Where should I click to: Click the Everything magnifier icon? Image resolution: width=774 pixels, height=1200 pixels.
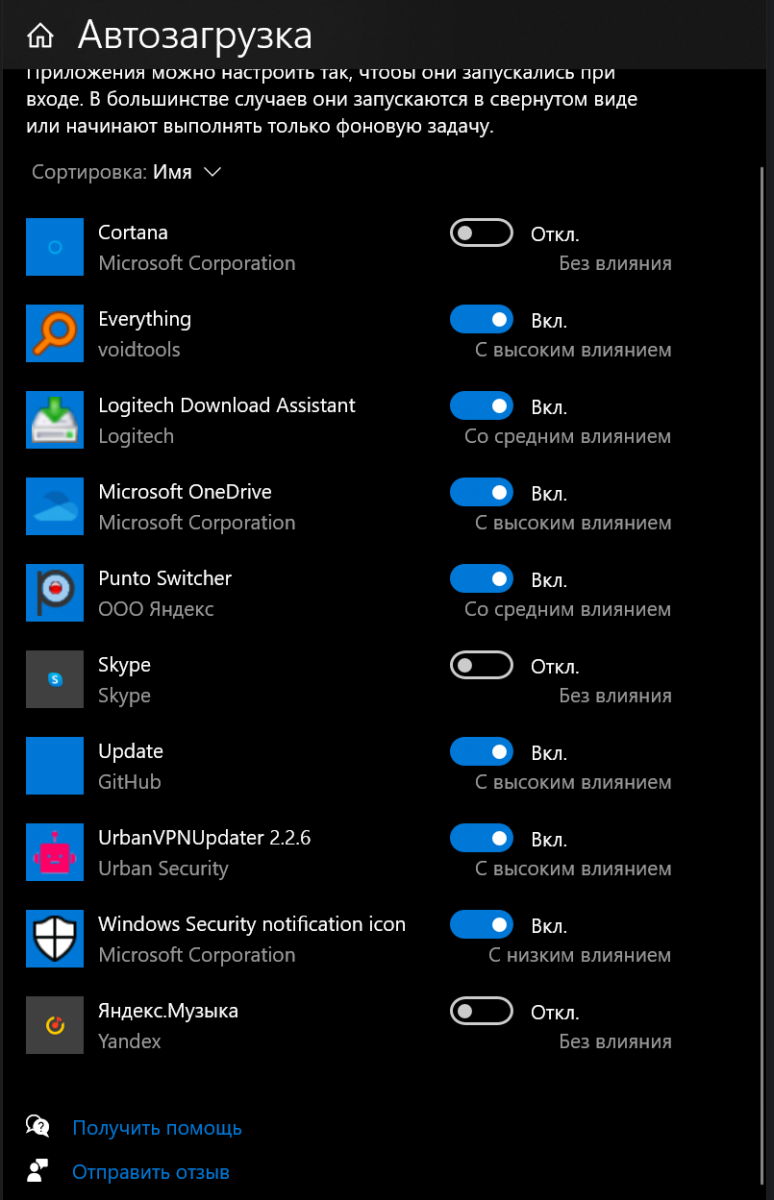click(55, 334)
